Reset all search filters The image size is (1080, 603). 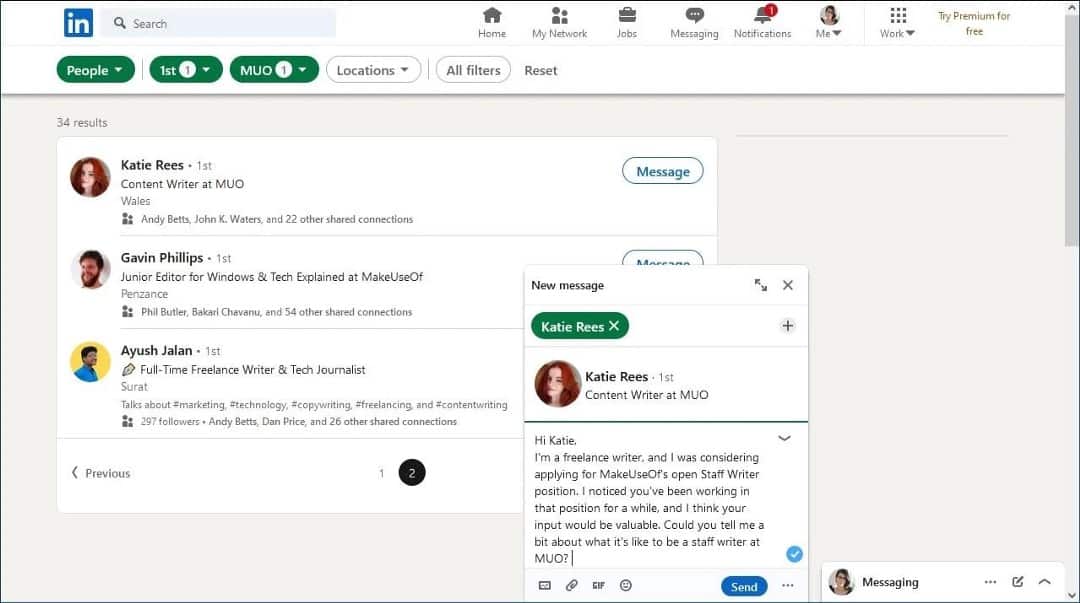pos(541,70)
